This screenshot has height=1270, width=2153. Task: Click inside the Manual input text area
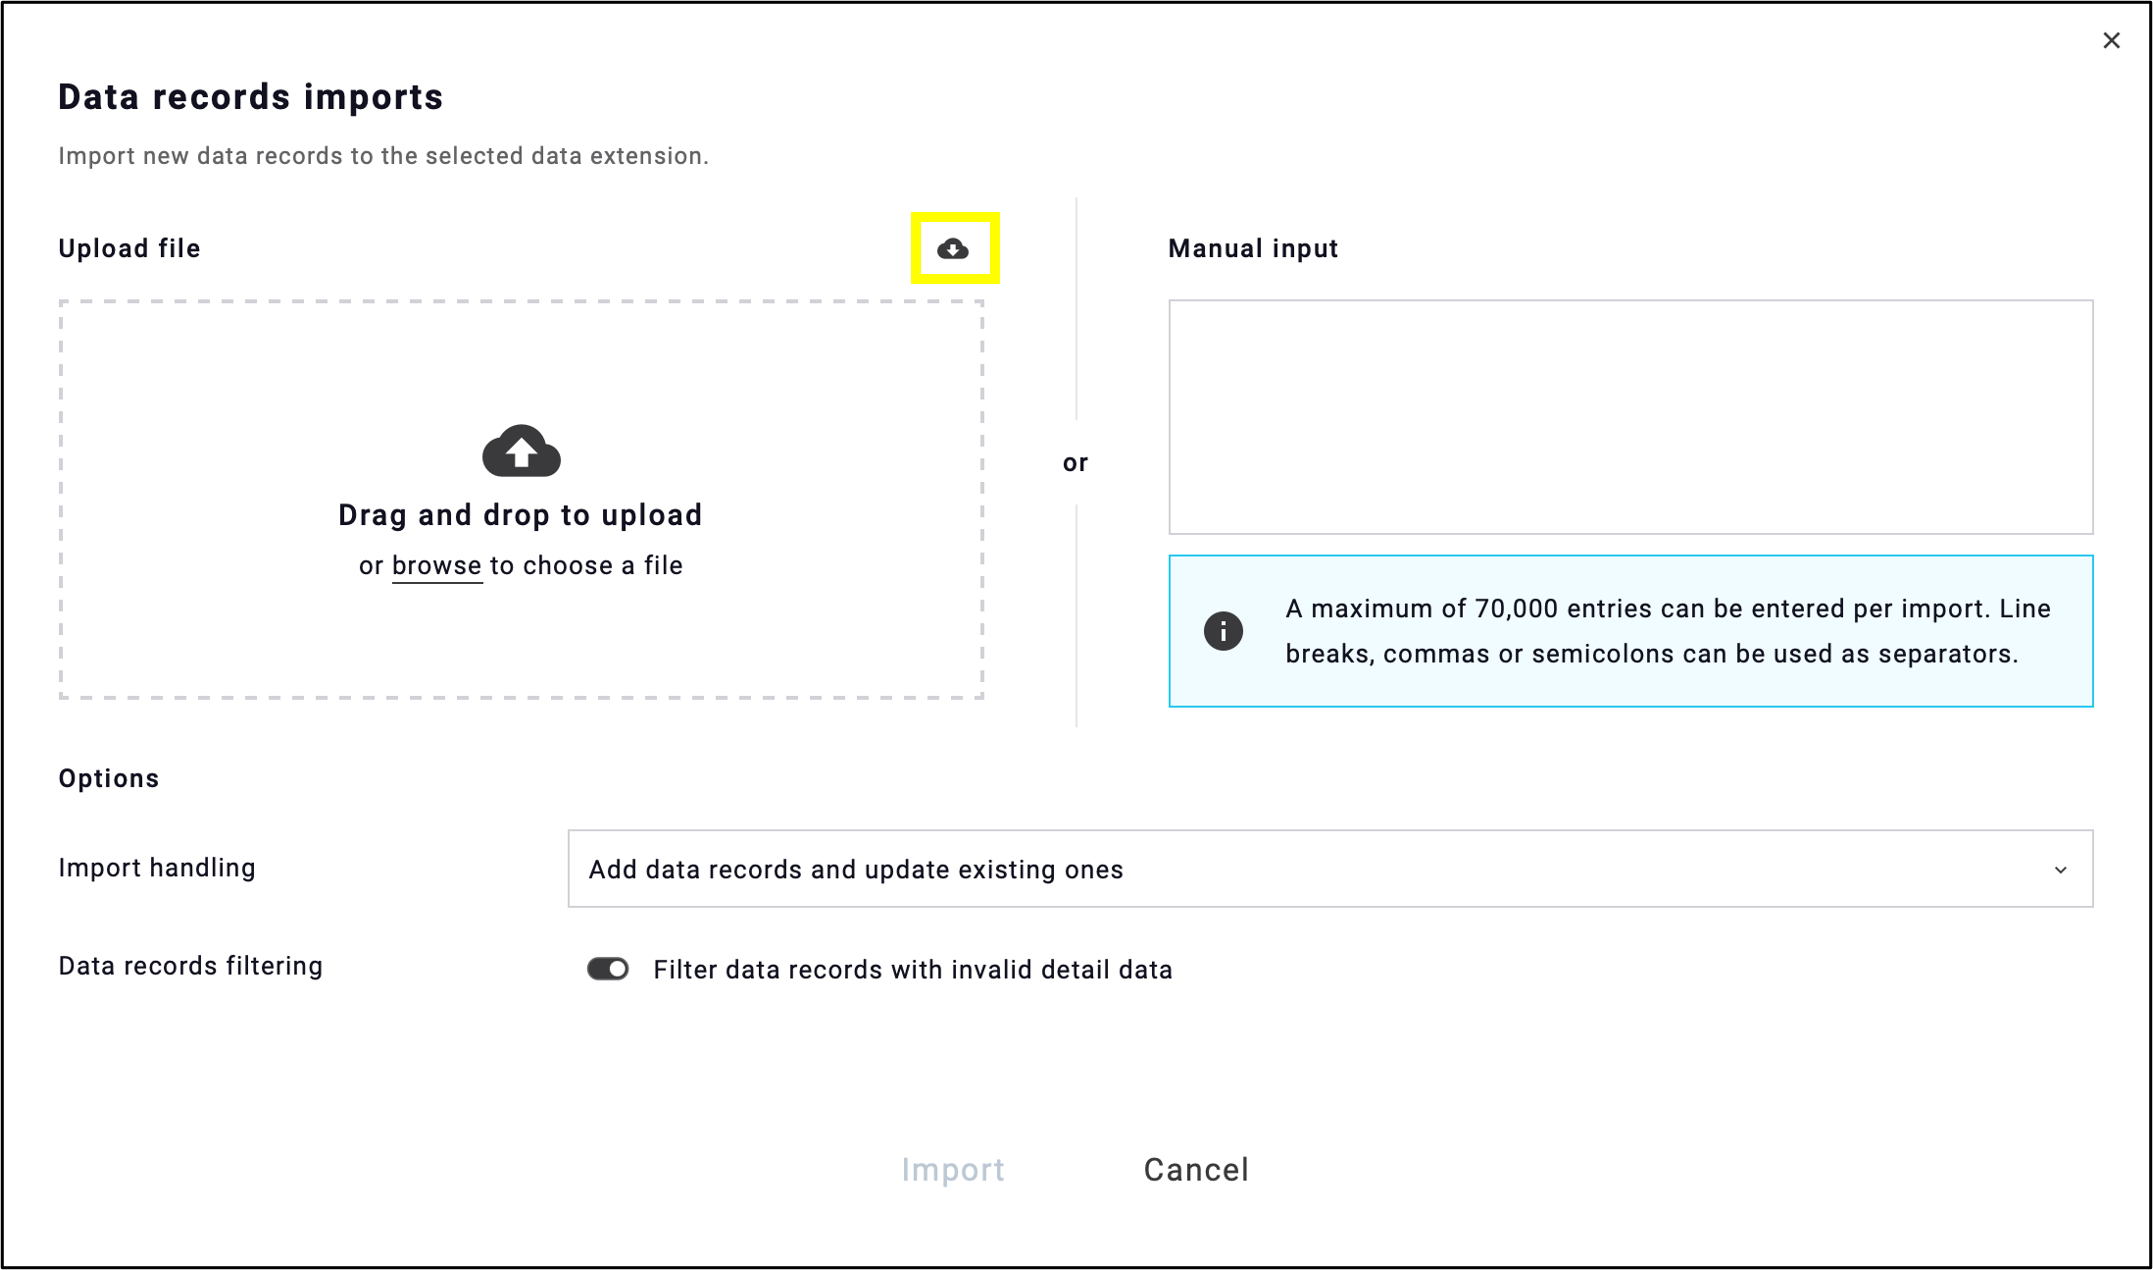pos(1630,417)
